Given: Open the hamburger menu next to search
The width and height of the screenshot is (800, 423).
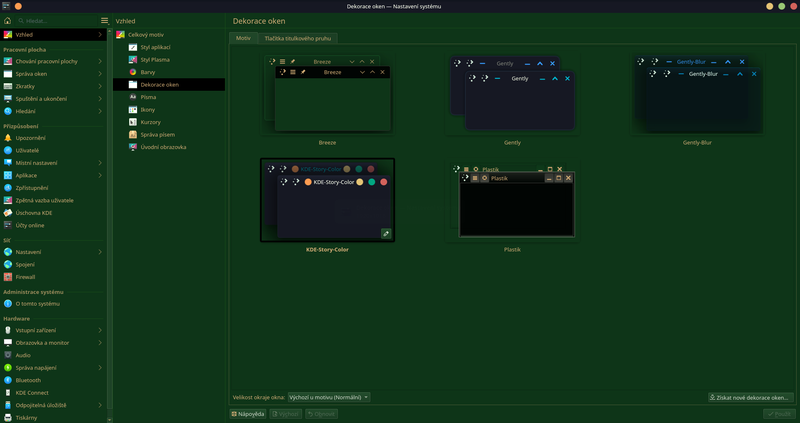Looking at the screenshot, I should pyautogui.click(x=104, y=20).
